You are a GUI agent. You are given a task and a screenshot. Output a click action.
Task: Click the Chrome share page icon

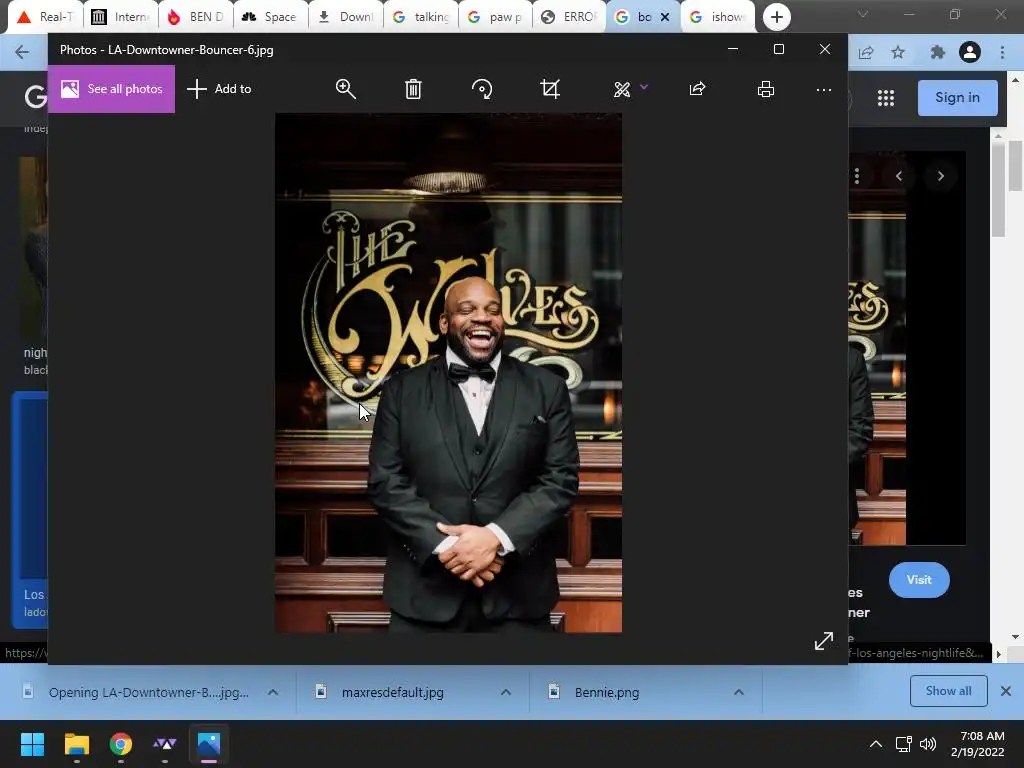tap(867, 52)
